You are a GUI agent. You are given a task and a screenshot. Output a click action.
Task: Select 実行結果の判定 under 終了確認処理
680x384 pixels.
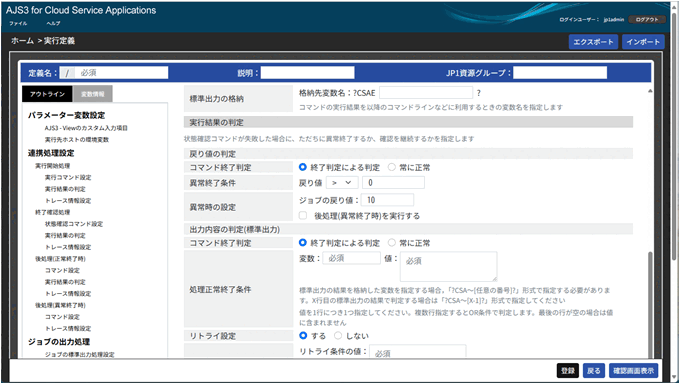pos(65,236)
